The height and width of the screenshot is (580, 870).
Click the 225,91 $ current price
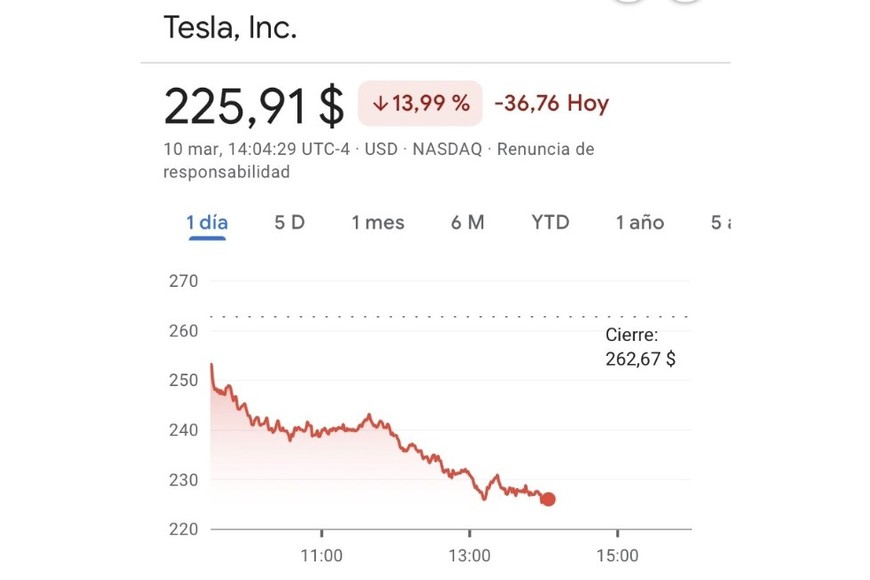click(253, 104)
